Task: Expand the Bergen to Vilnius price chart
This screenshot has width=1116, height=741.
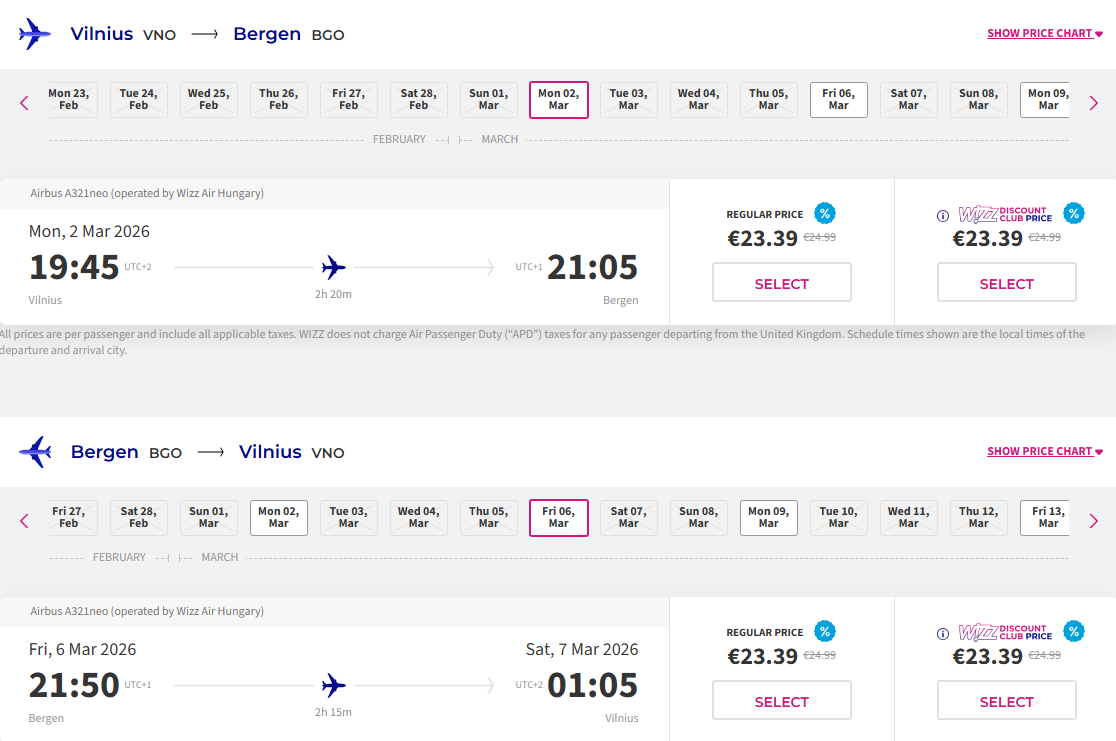Action: (x=1044, y=451)
